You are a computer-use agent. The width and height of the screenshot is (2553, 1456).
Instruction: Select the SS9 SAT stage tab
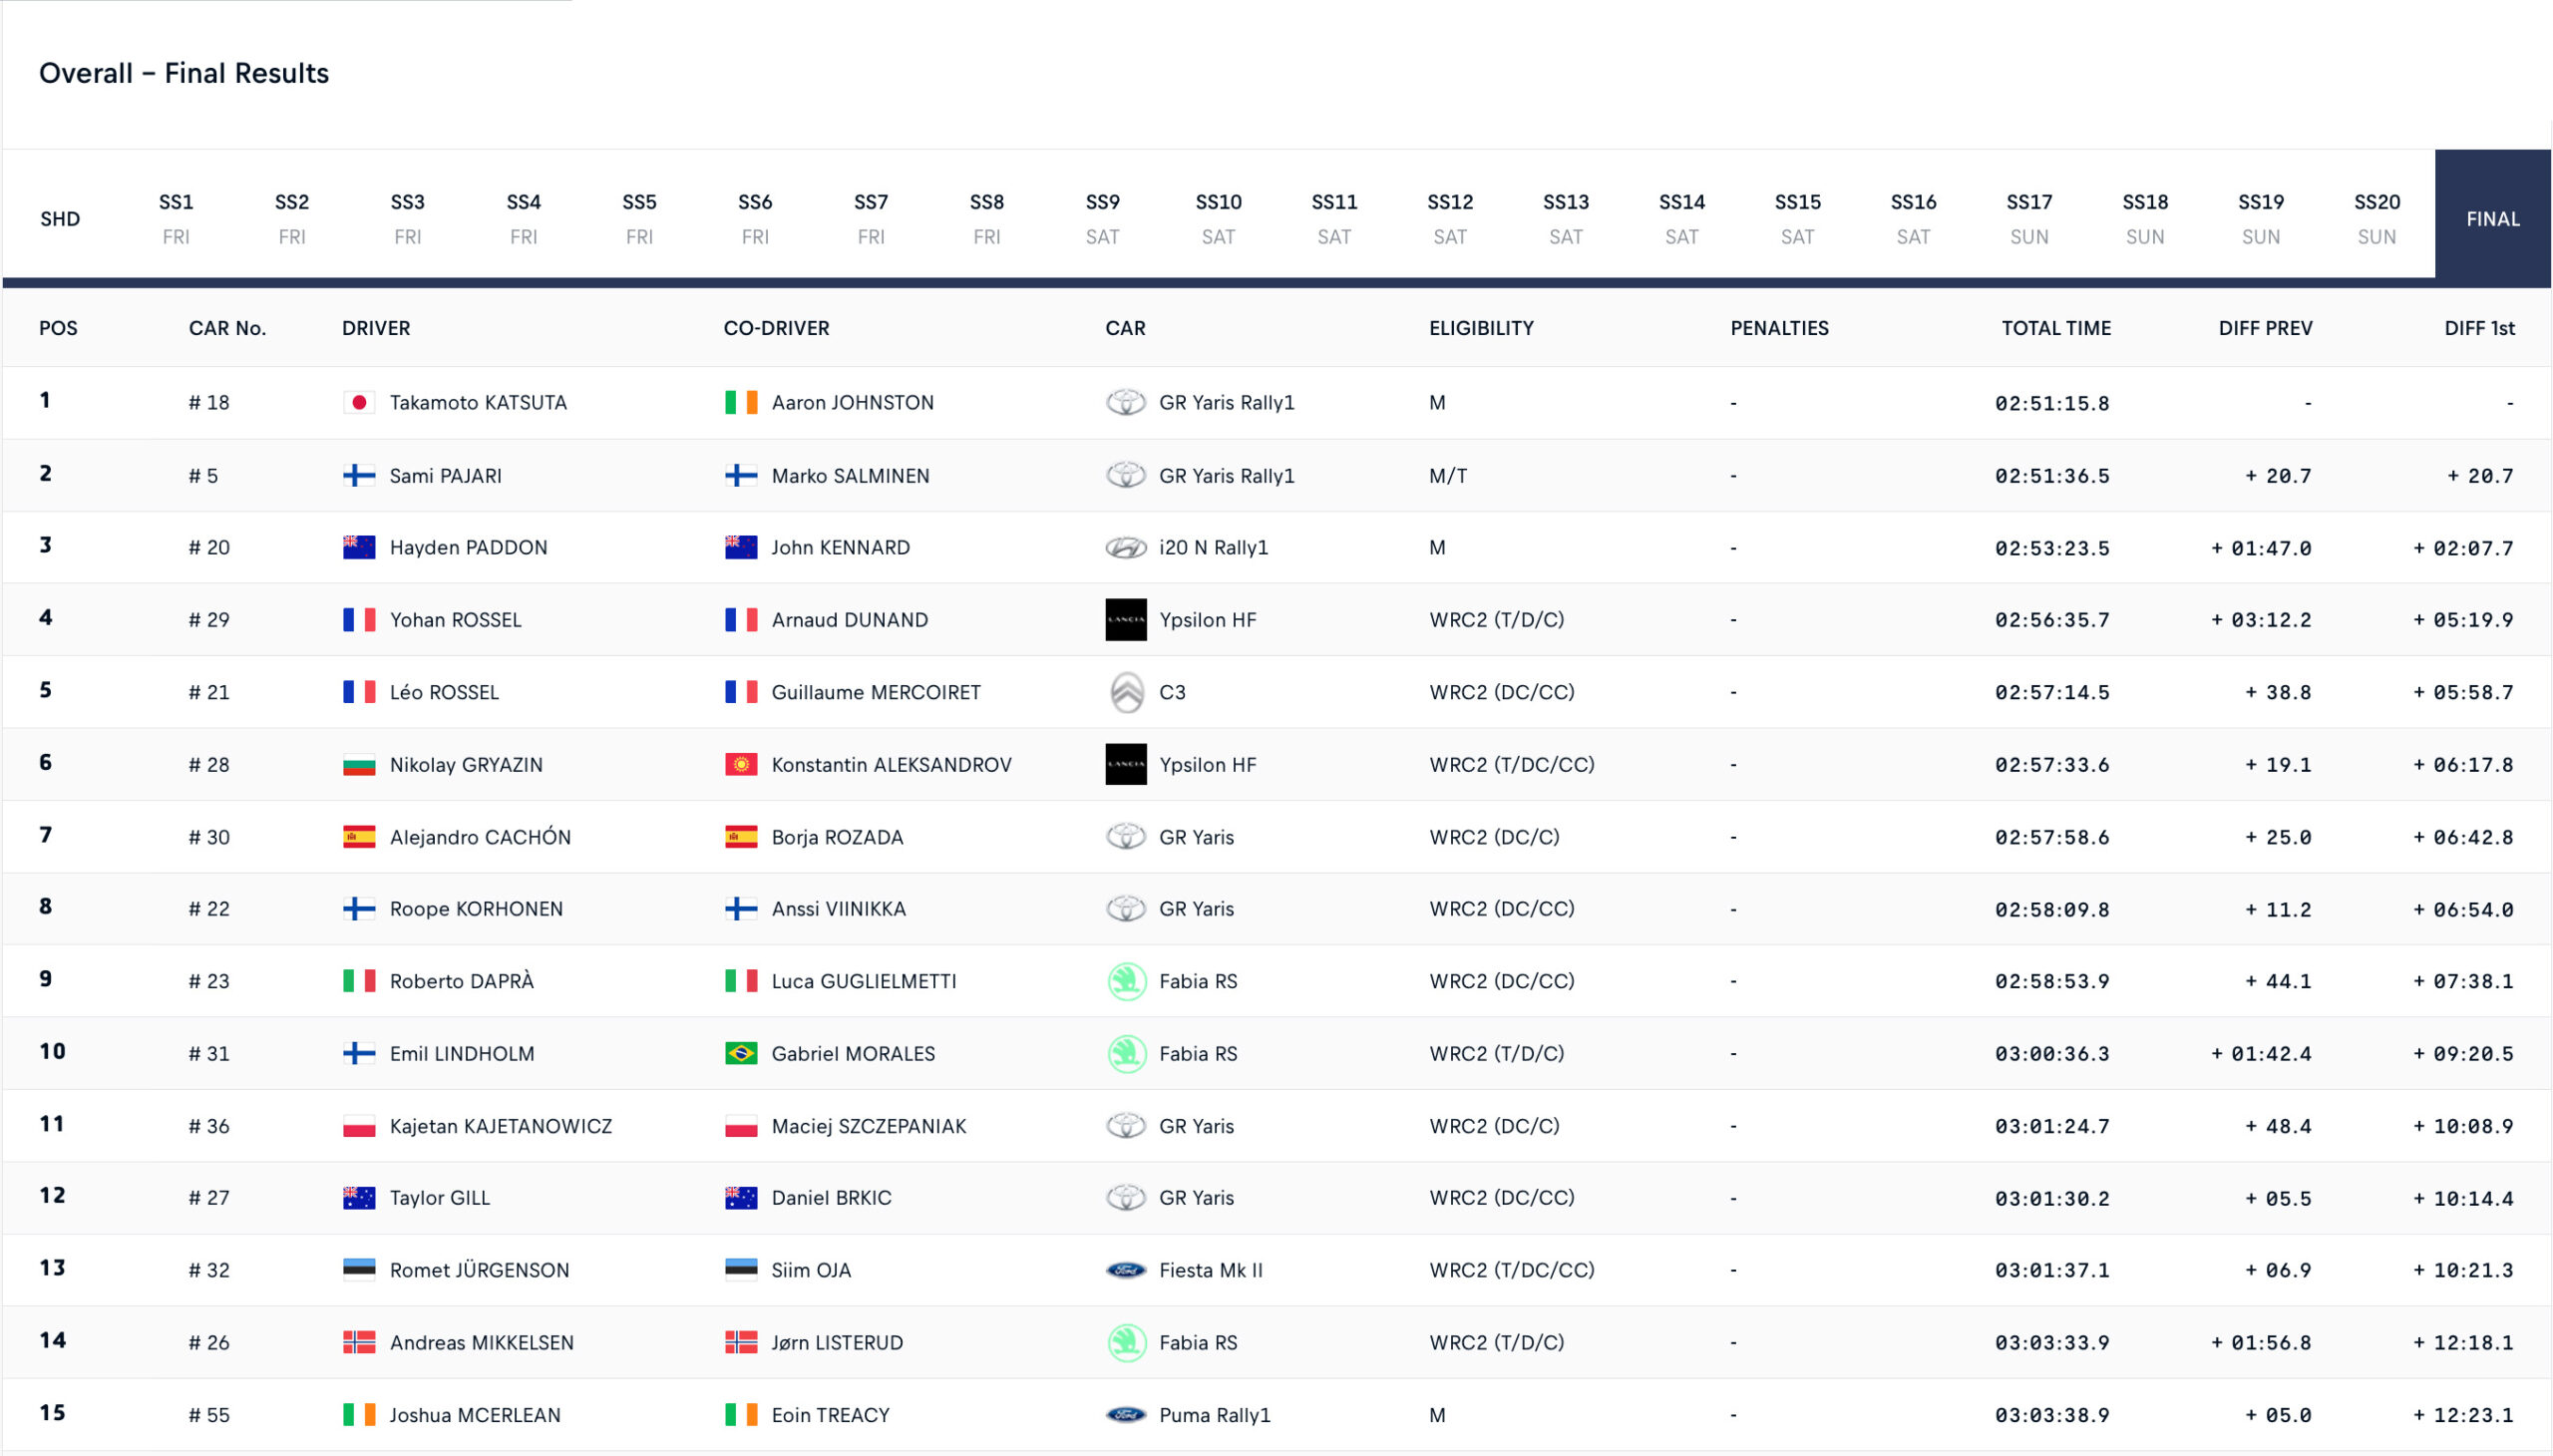(1102, 218)
